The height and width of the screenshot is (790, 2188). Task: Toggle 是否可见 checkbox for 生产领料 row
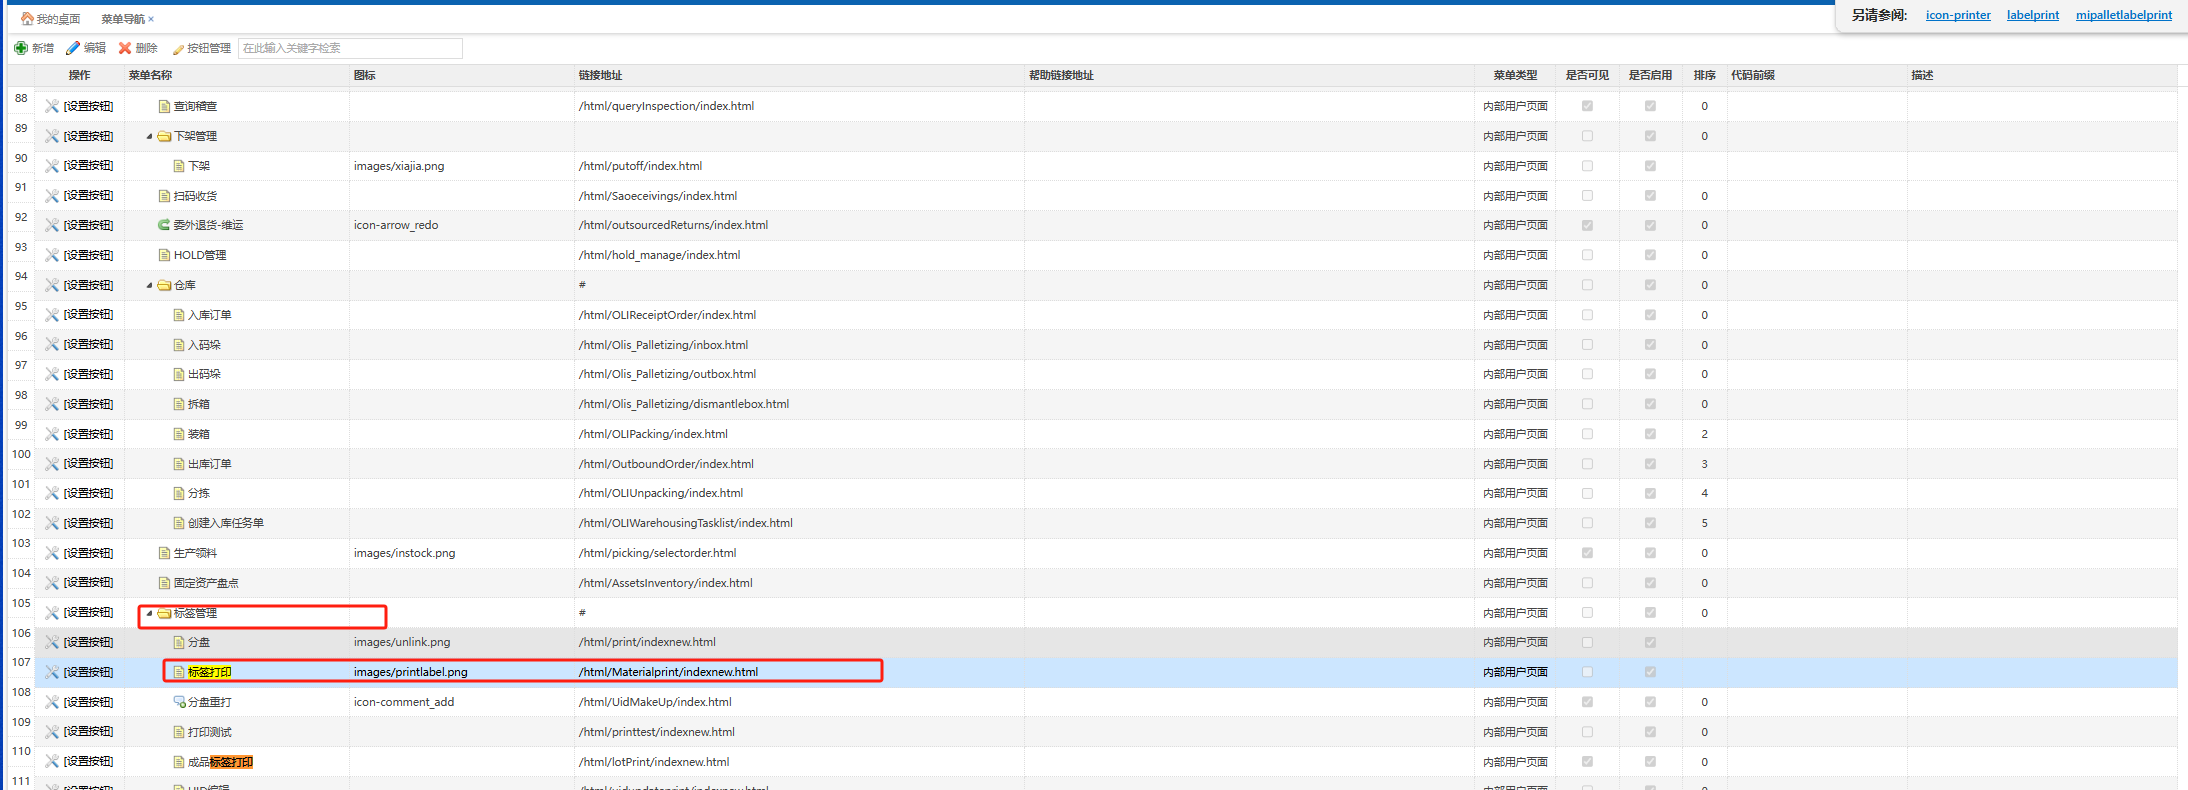coord(1587,553)
